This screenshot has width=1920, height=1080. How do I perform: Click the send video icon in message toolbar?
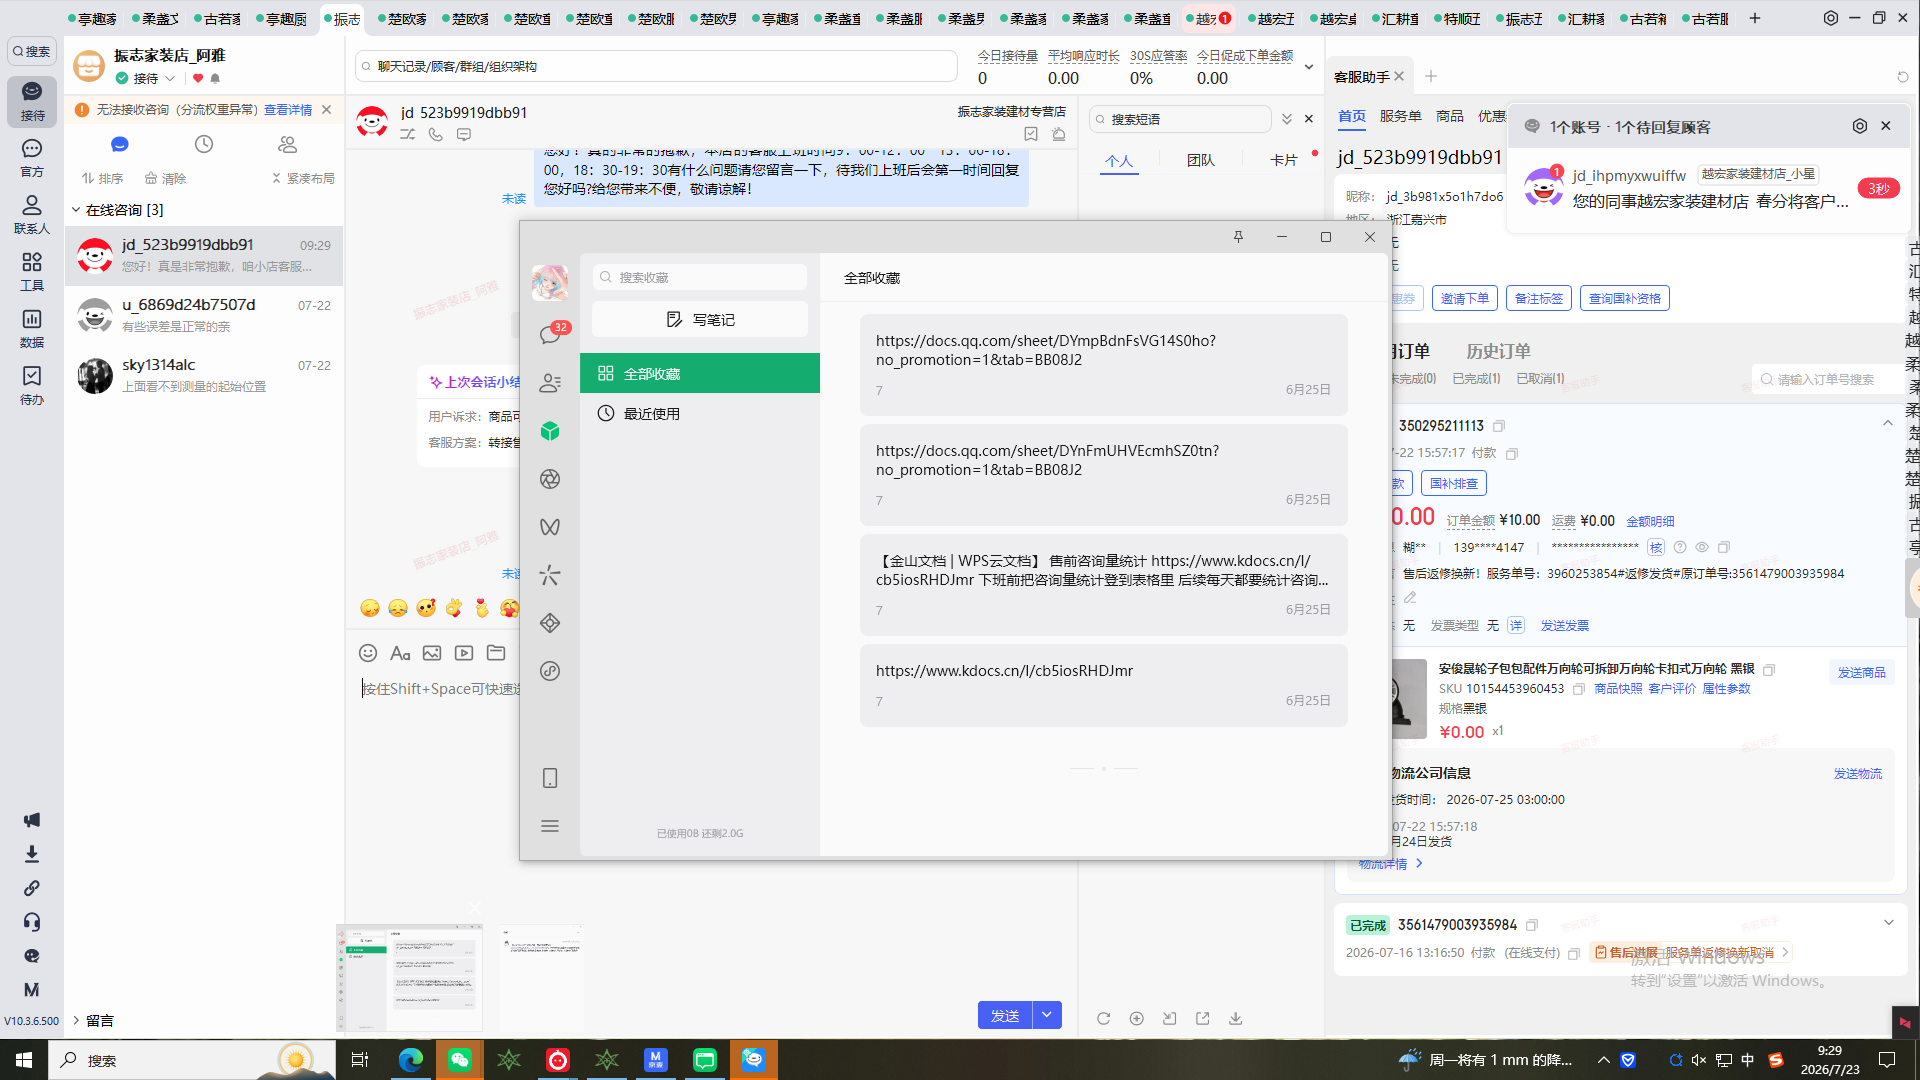464,653
